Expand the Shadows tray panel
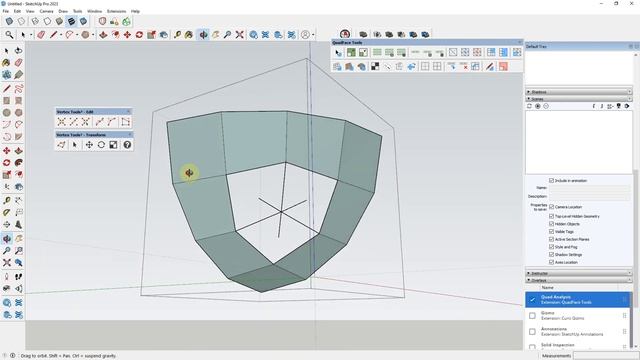This screenshot has height=360, width=640. (x=578, y=92)
